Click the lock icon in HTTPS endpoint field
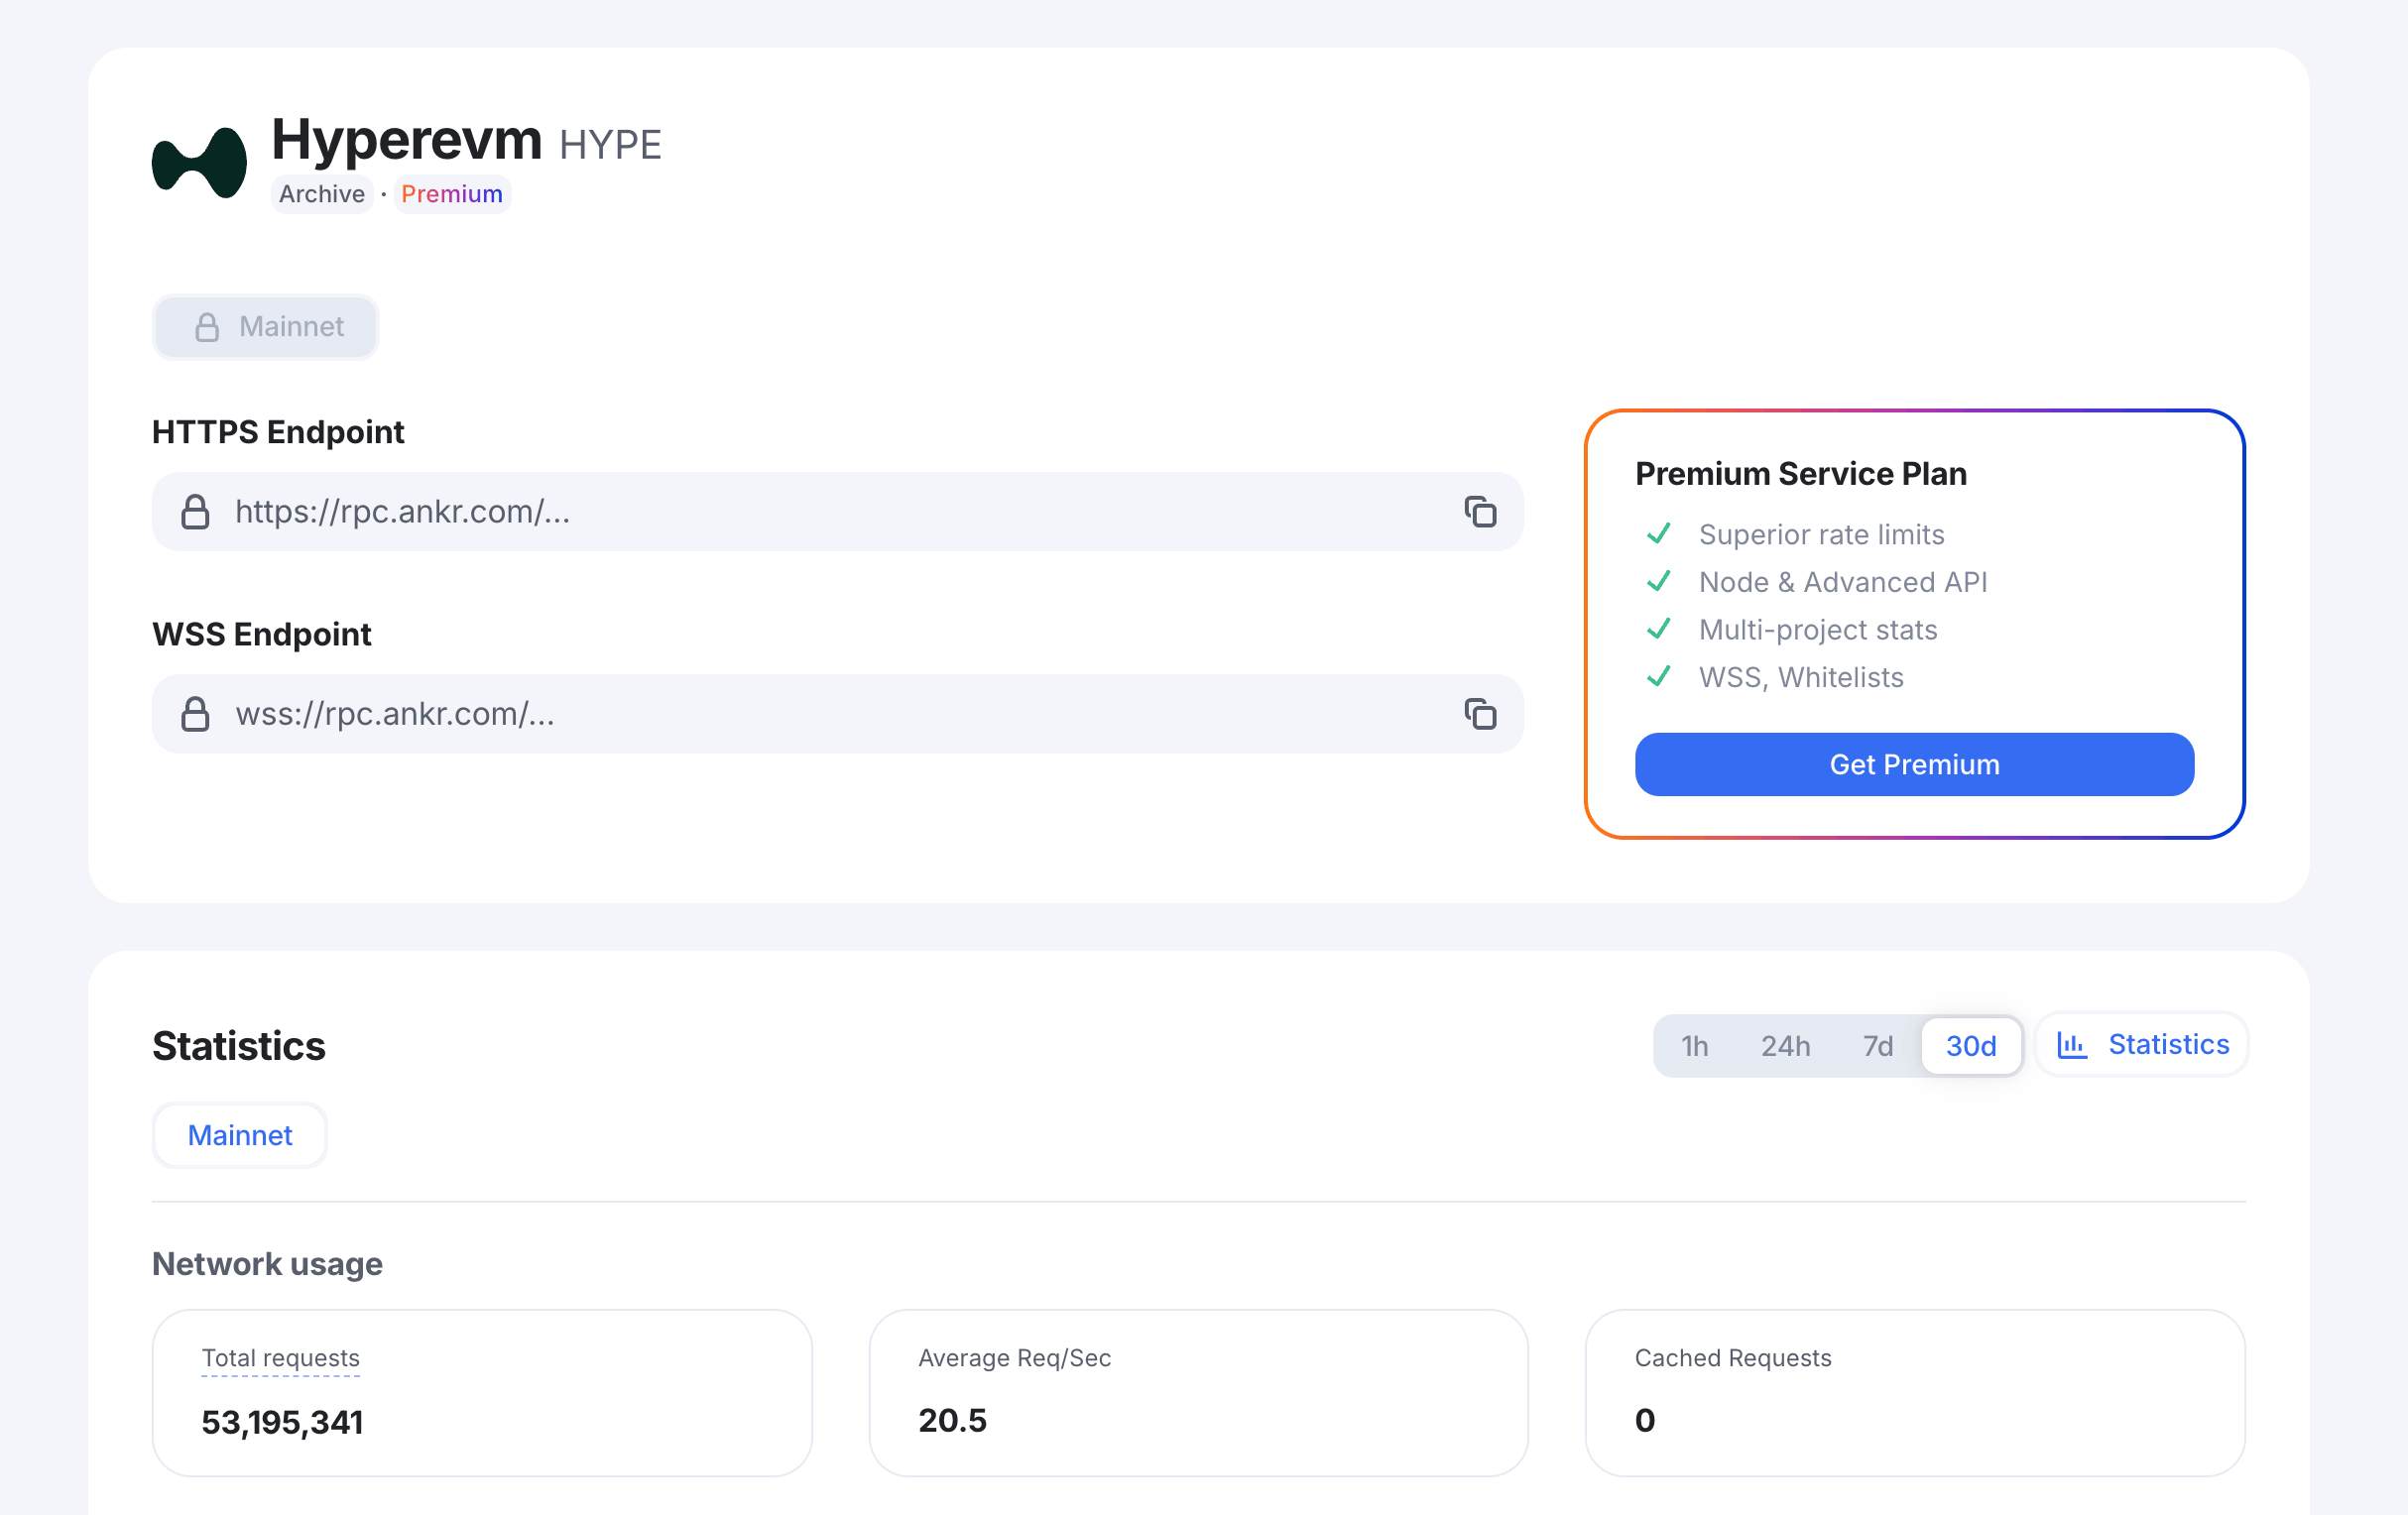This screenshot has width=2408, height=1515. click(x=195, y=512)
